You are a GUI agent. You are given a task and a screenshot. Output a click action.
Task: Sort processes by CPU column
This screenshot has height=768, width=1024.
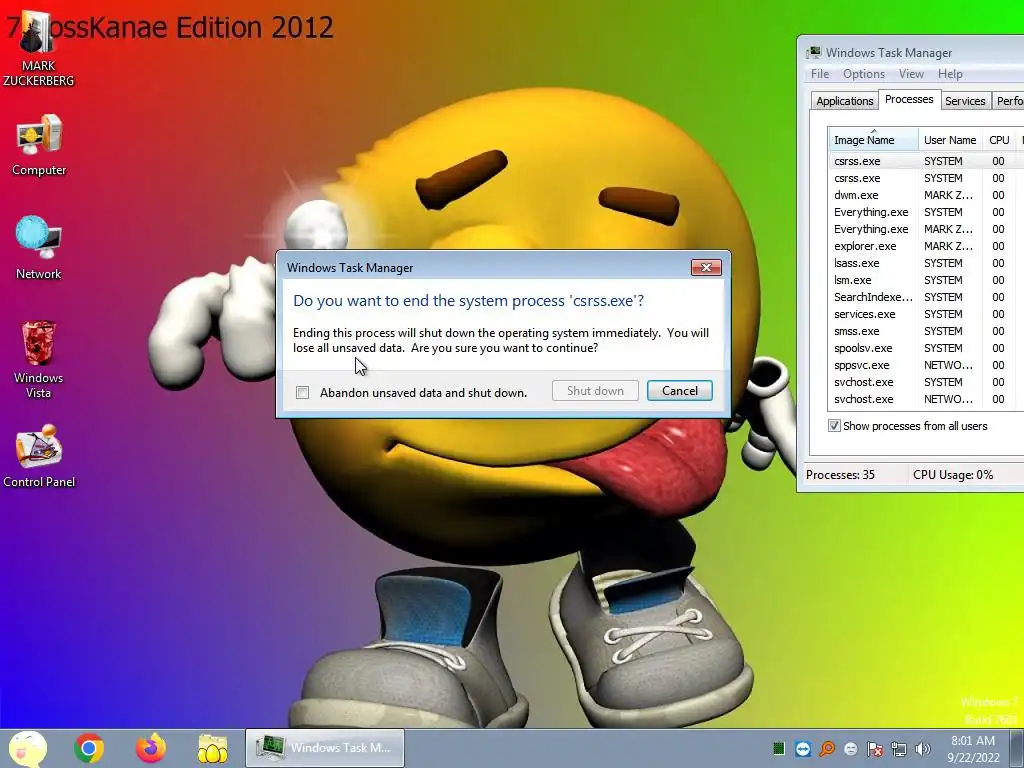(999, 140)
